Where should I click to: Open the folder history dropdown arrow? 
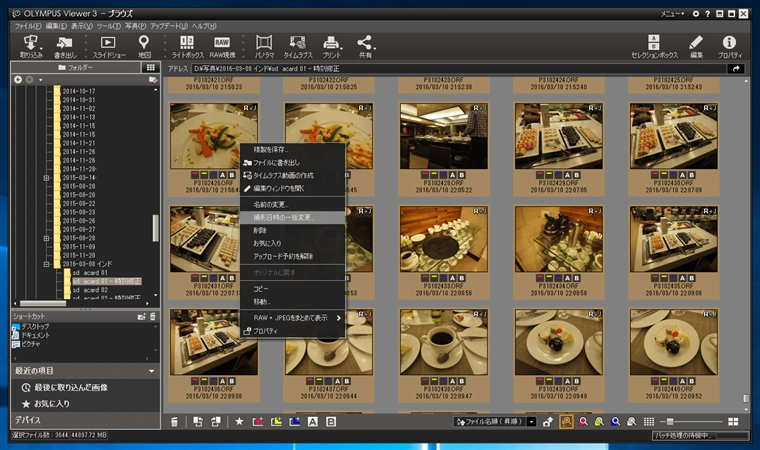(x=41, y=80)
